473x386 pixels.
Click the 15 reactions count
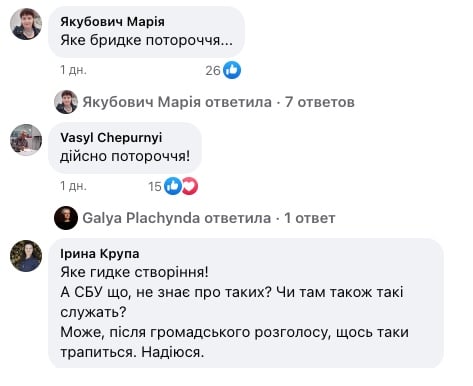(155, 186)
